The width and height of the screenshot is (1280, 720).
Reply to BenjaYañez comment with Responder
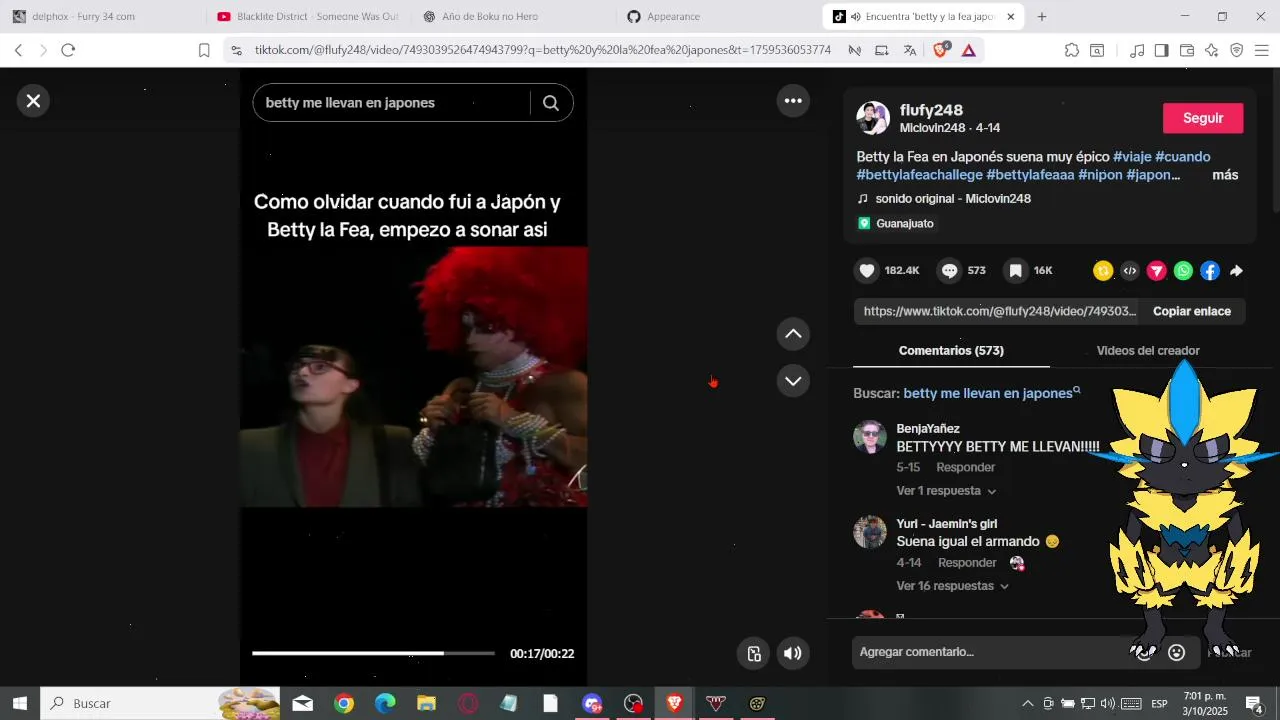[x=965, y=468]
